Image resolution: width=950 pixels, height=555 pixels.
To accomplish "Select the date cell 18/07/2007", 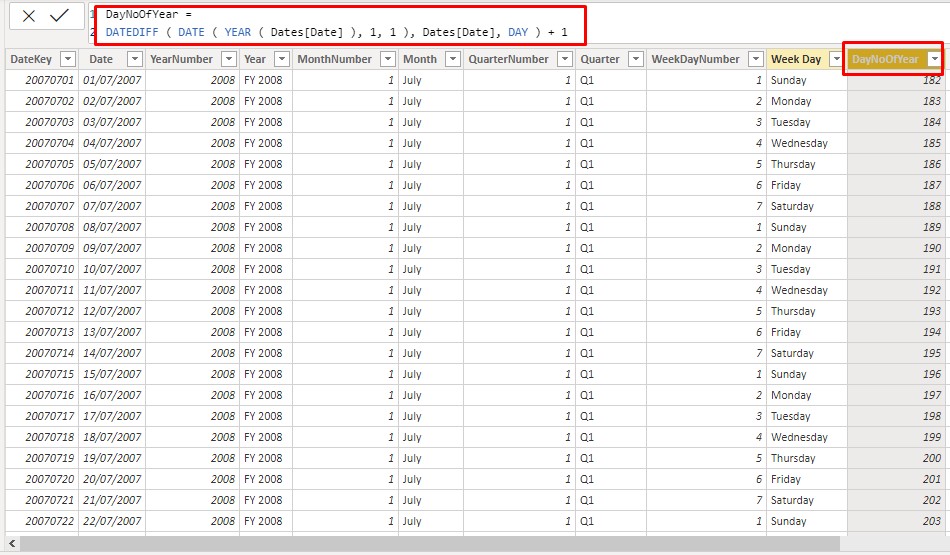I will (x=112, y=437).
